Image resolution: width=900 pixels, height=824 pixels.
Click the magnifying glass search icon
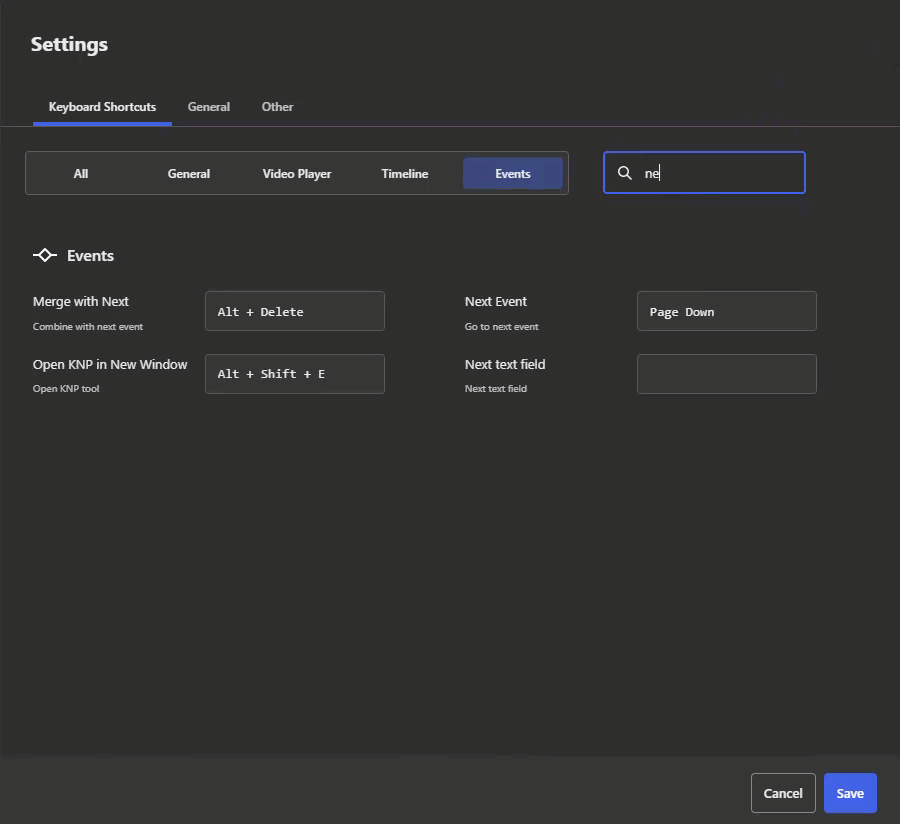pos(625,173)
